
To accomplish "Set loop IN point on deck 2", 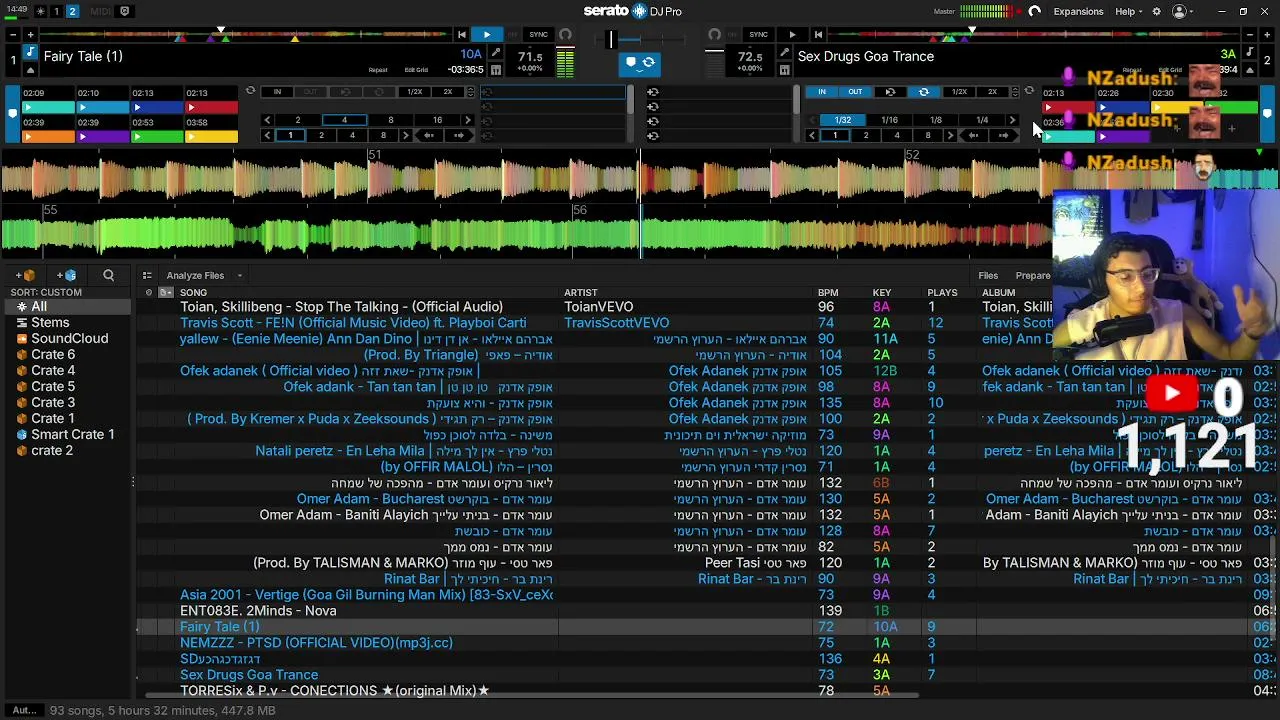I will click(822, 92).
